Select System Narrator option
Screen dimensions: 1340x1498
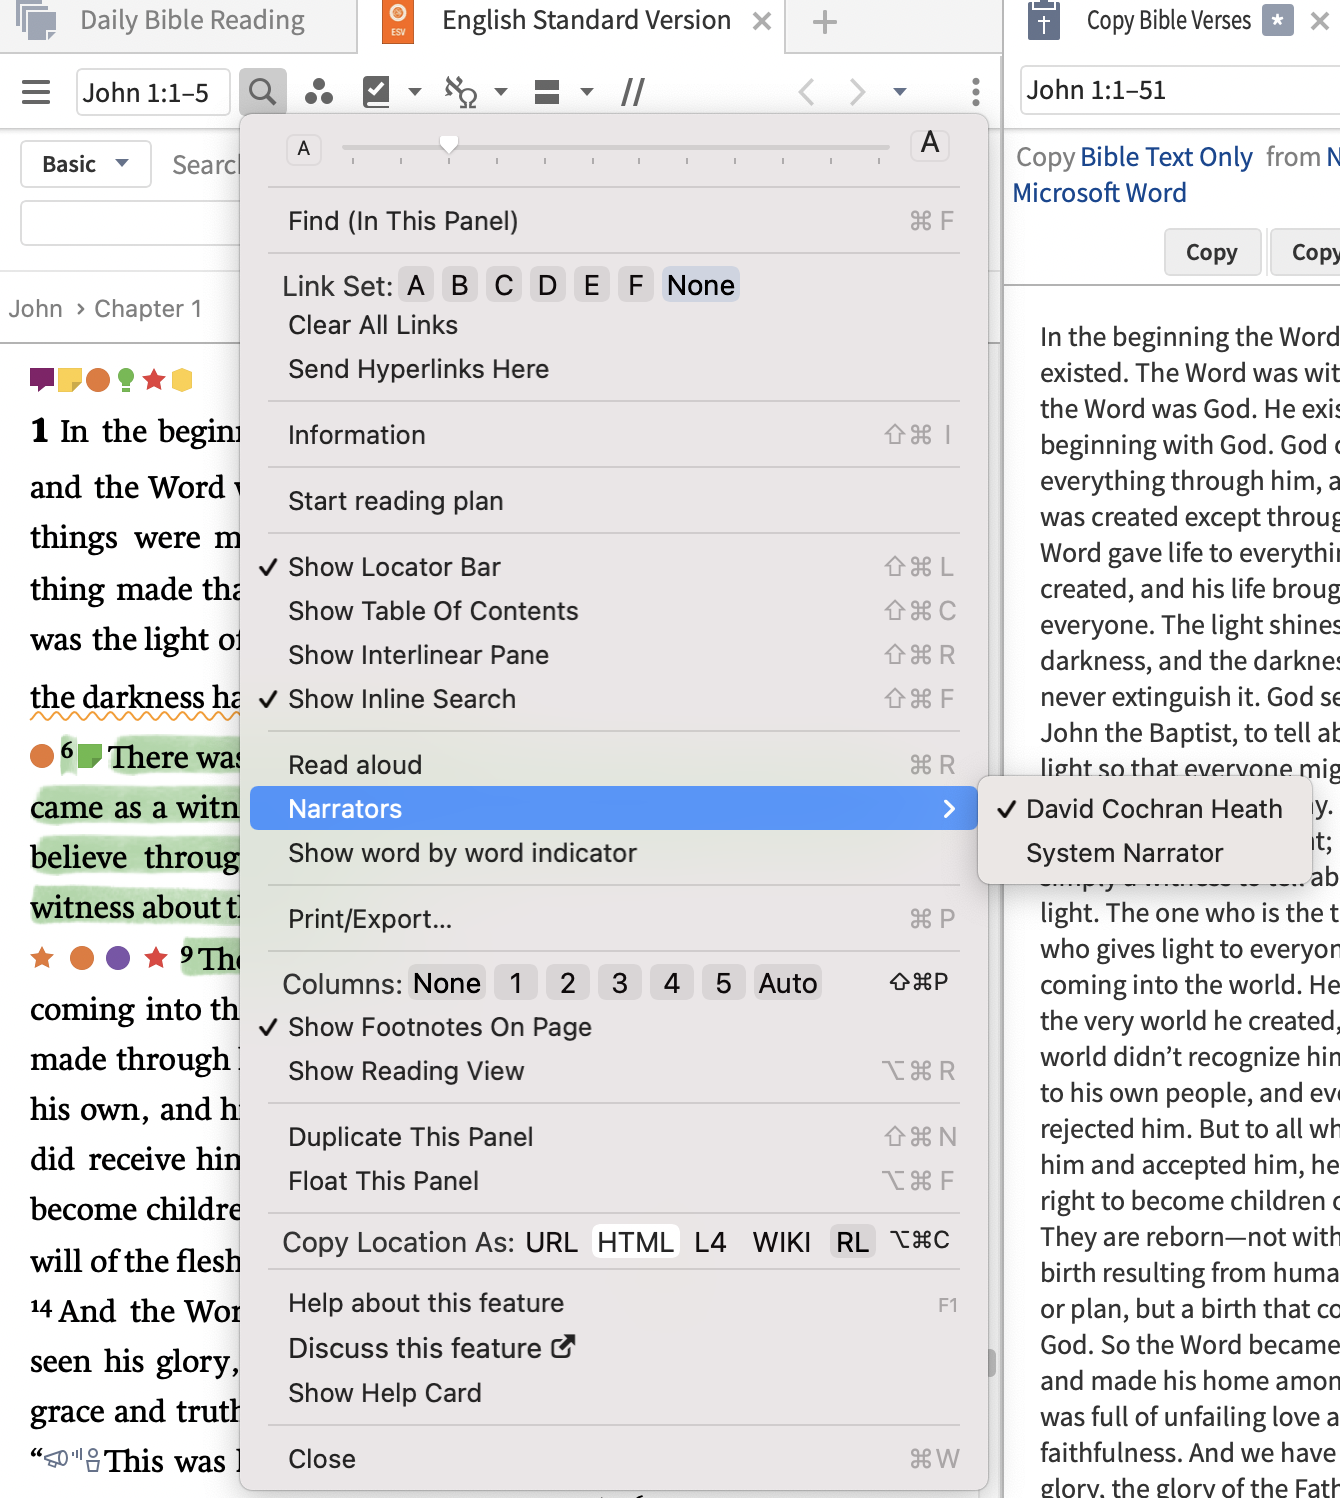point(1145,853)
